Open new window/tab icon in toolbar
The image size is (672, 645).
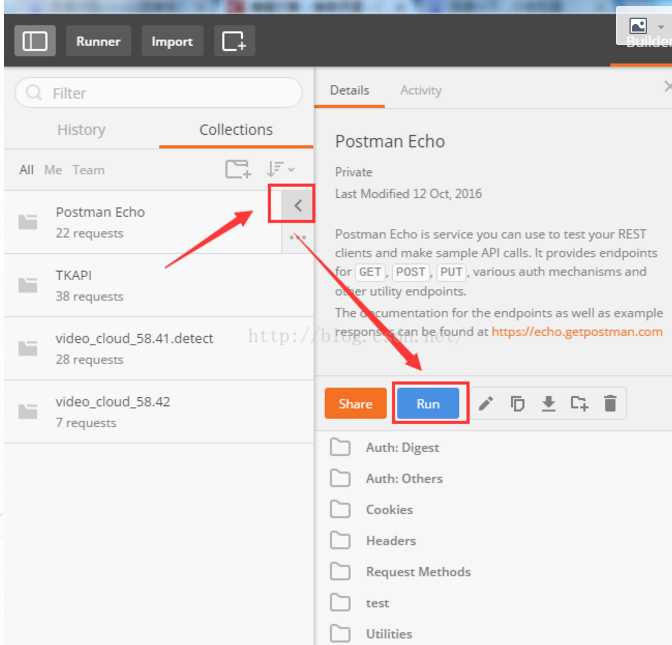pos(234,41)
